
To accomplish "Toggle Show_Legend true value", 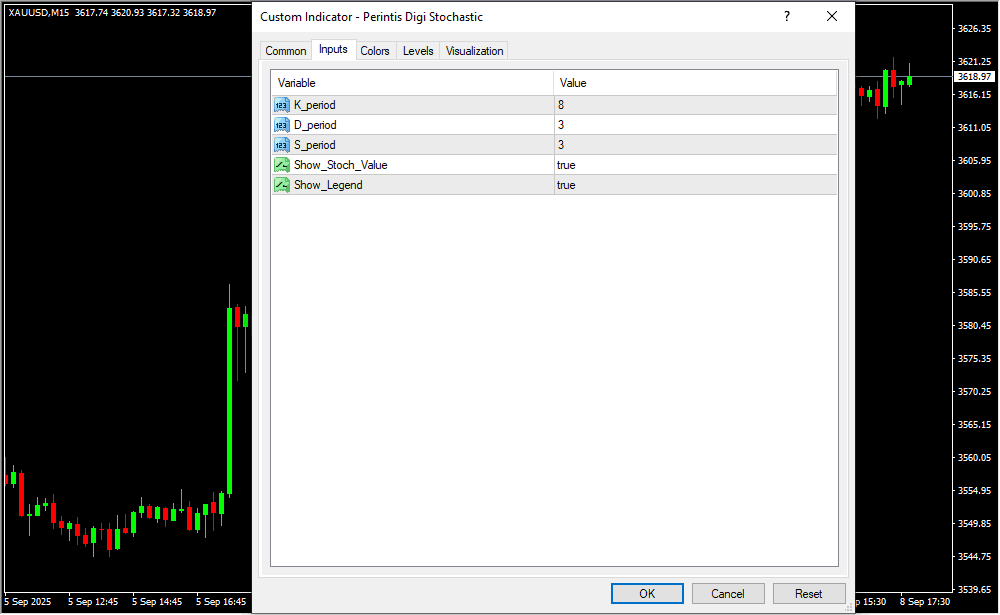I will coord(695,185).
